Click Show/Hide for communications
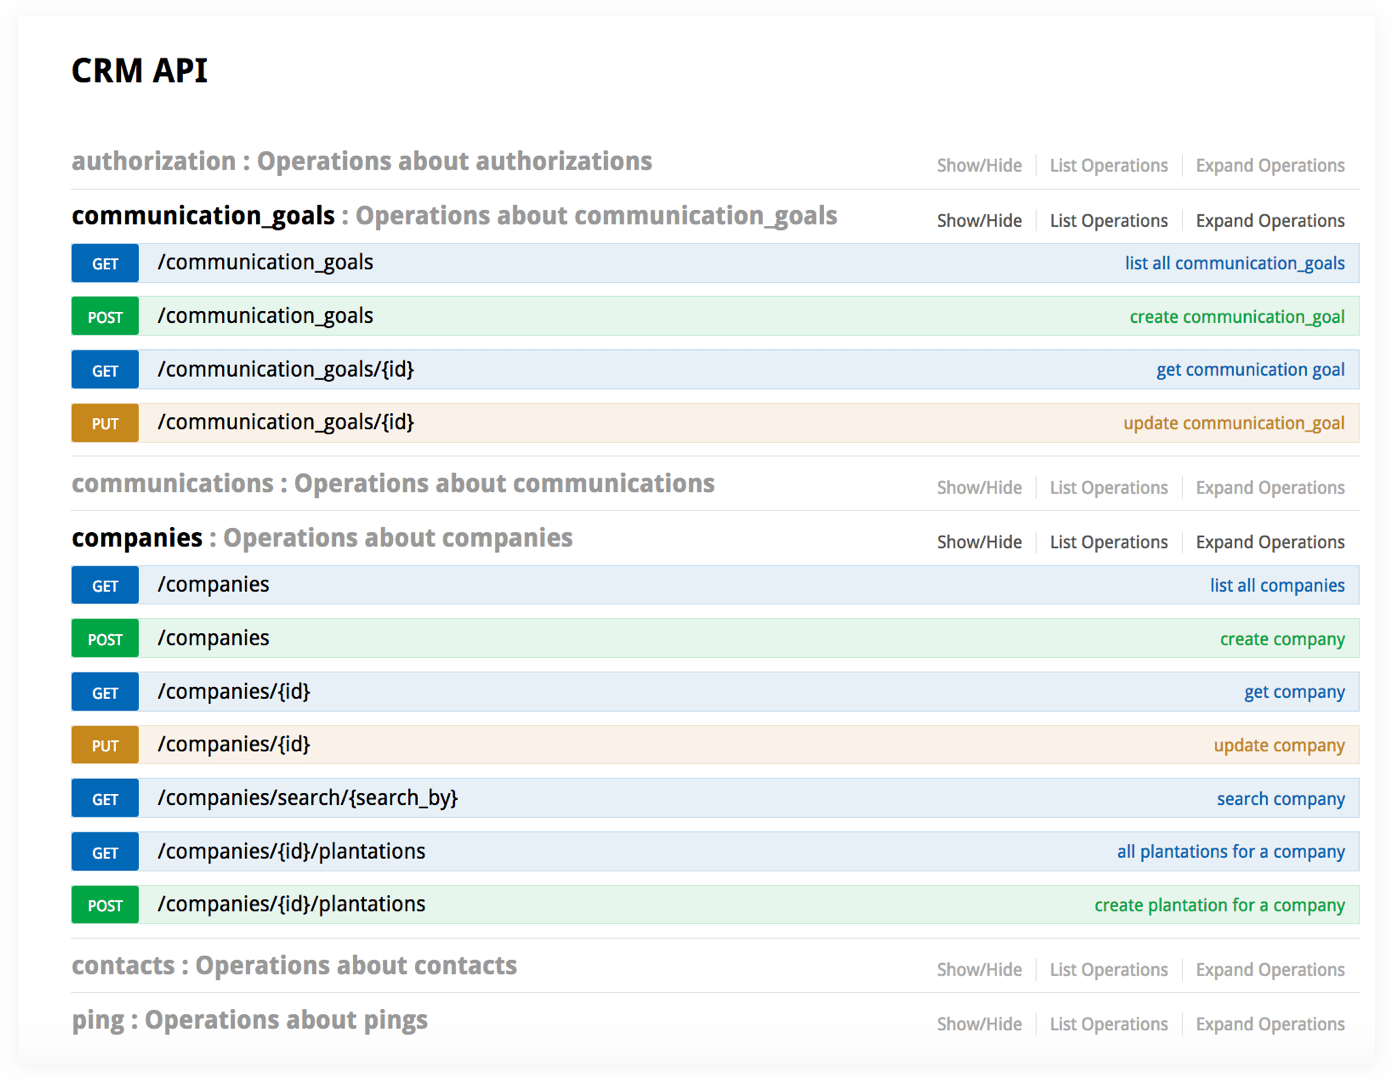This screenshot has width=1393, height=1084. [x=979, y=488]
